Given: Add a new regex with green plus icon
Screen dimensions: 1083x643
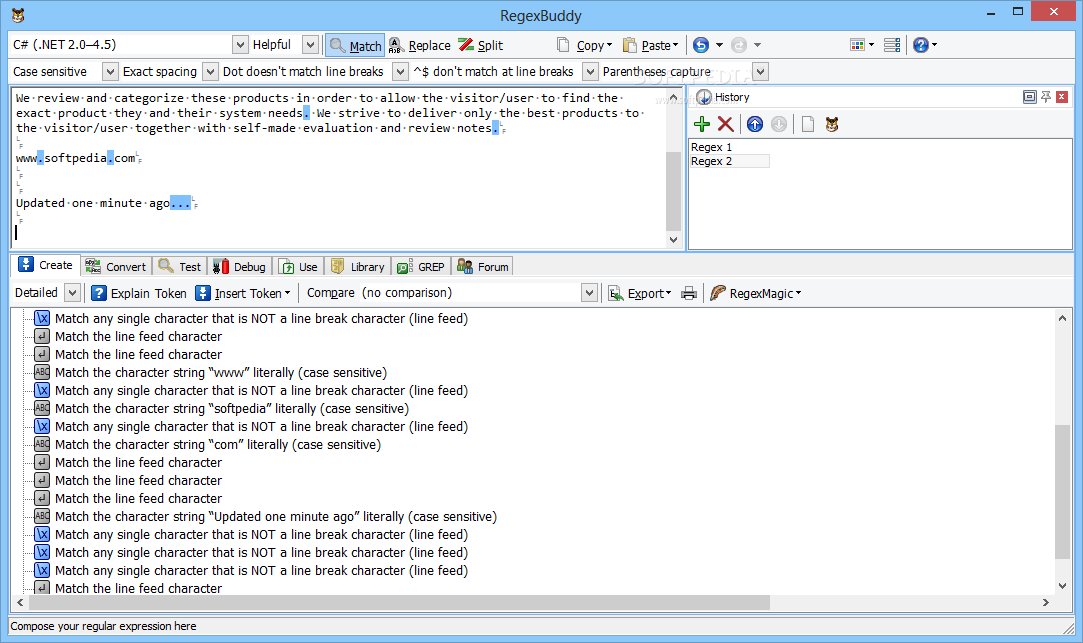Looking at the screenshot, I should click(x=702, y=124).
